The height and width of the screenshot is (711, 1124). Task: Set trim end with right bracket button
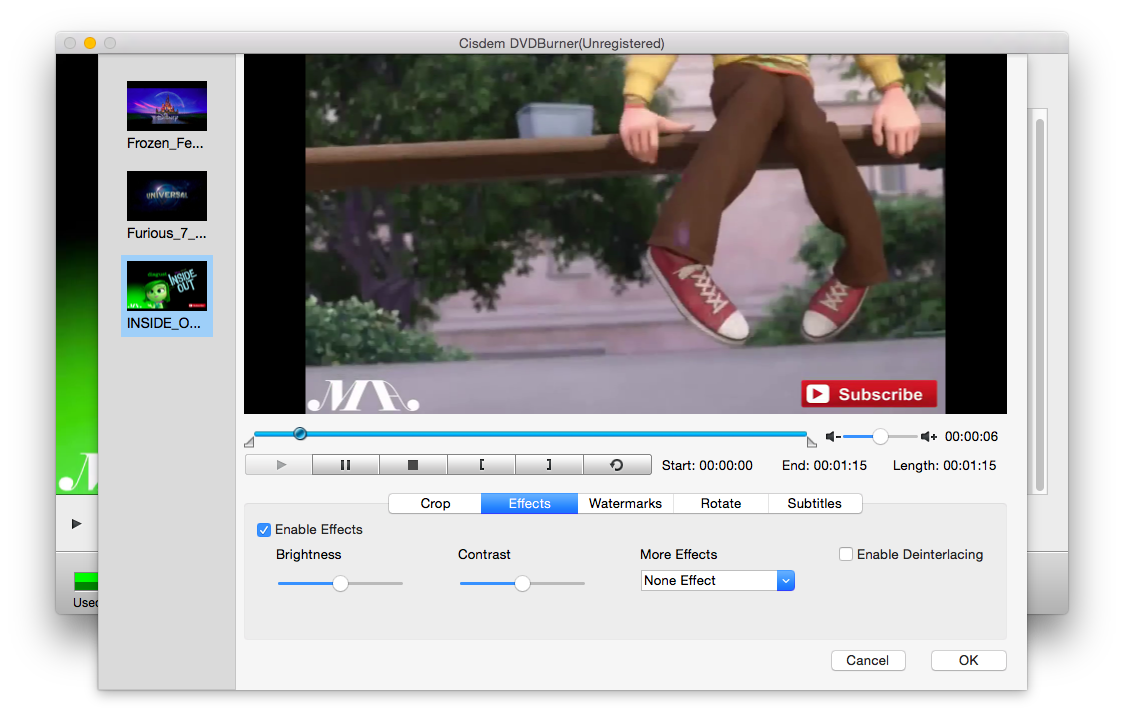549,465
